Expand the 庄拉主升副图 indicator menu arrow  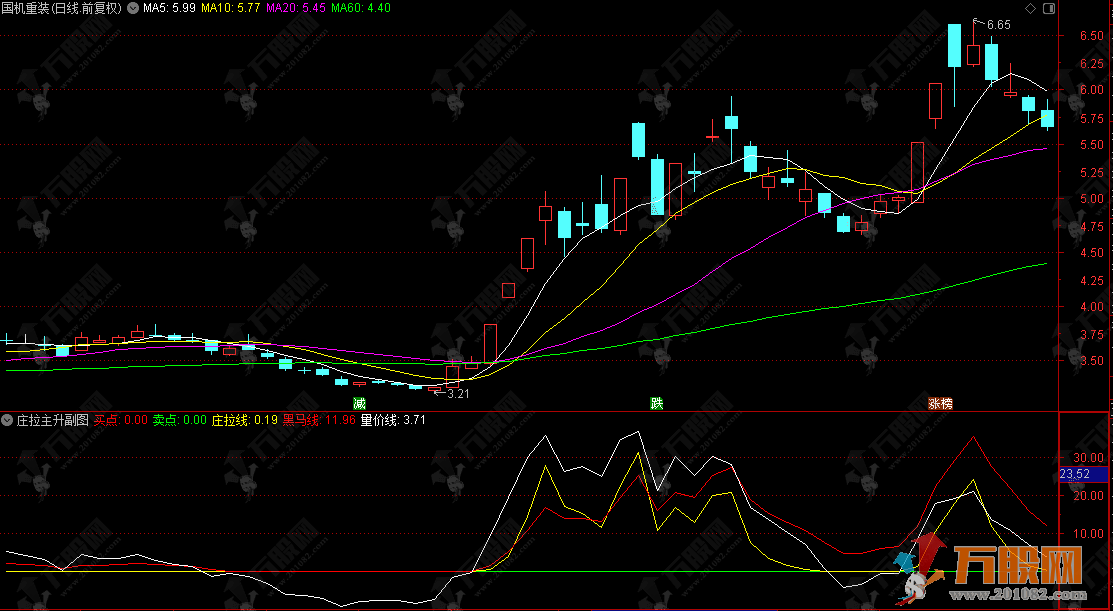point(8,420)
